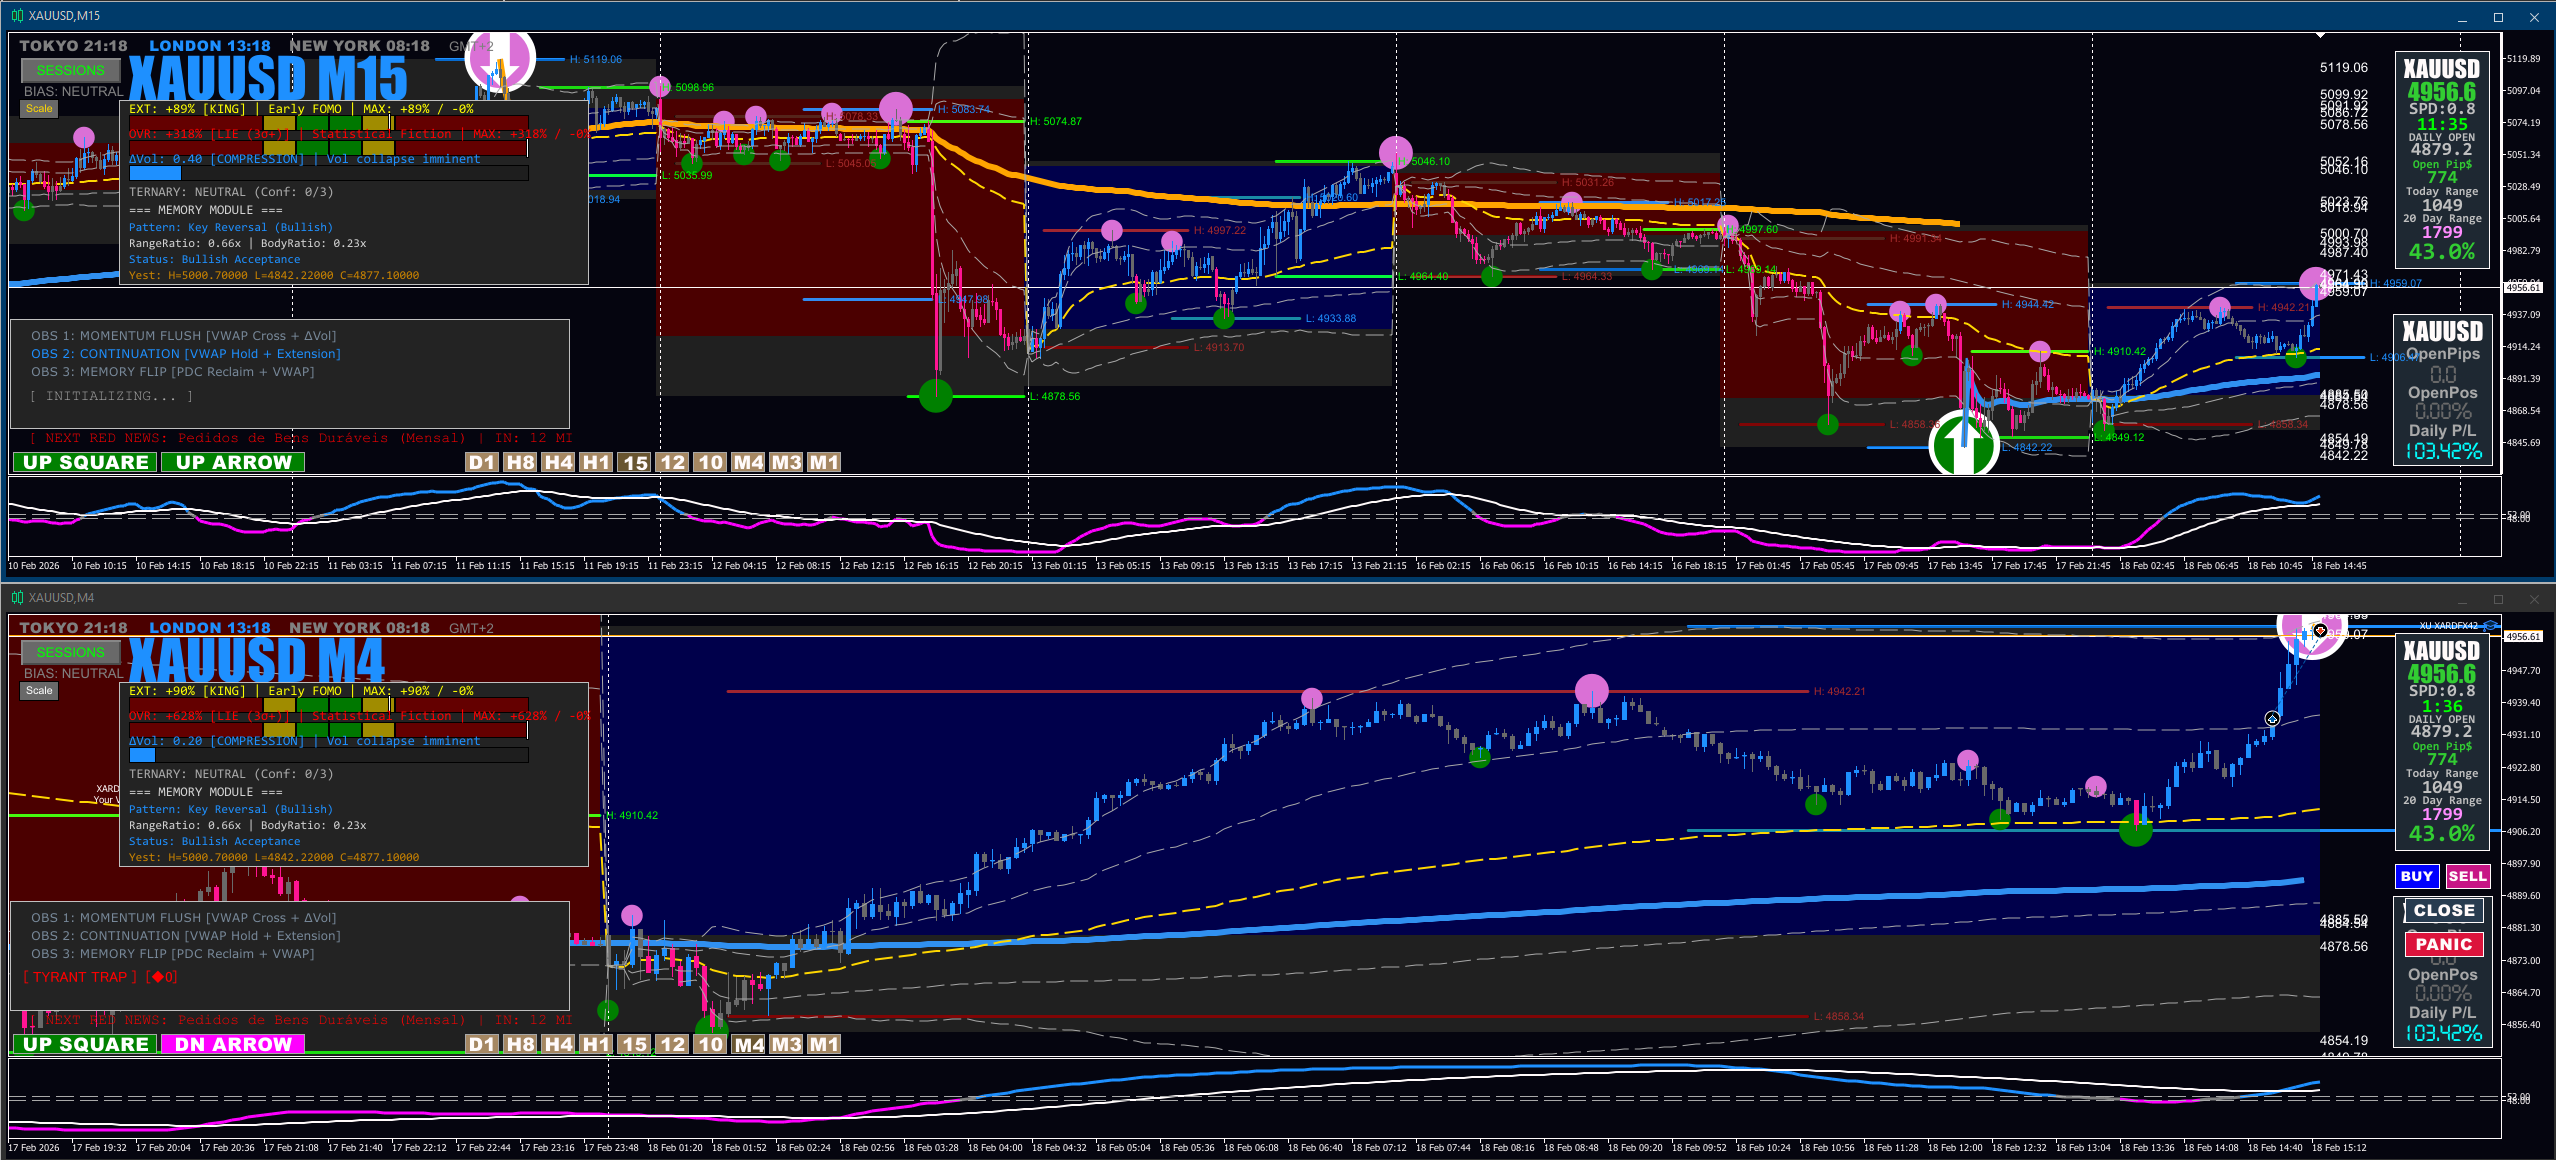Click the XAUUSD,M15 chart window icon
This screenshot has height=1160, width=2556.
point(17,15)
